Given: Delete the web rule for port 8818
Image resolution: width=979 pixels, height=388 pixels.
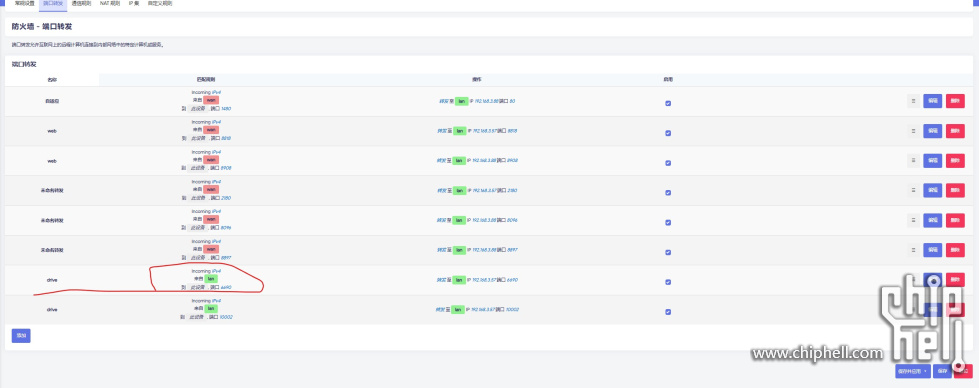Looking at the screenshot, I should pyautogui.click(x=955, y=131).
